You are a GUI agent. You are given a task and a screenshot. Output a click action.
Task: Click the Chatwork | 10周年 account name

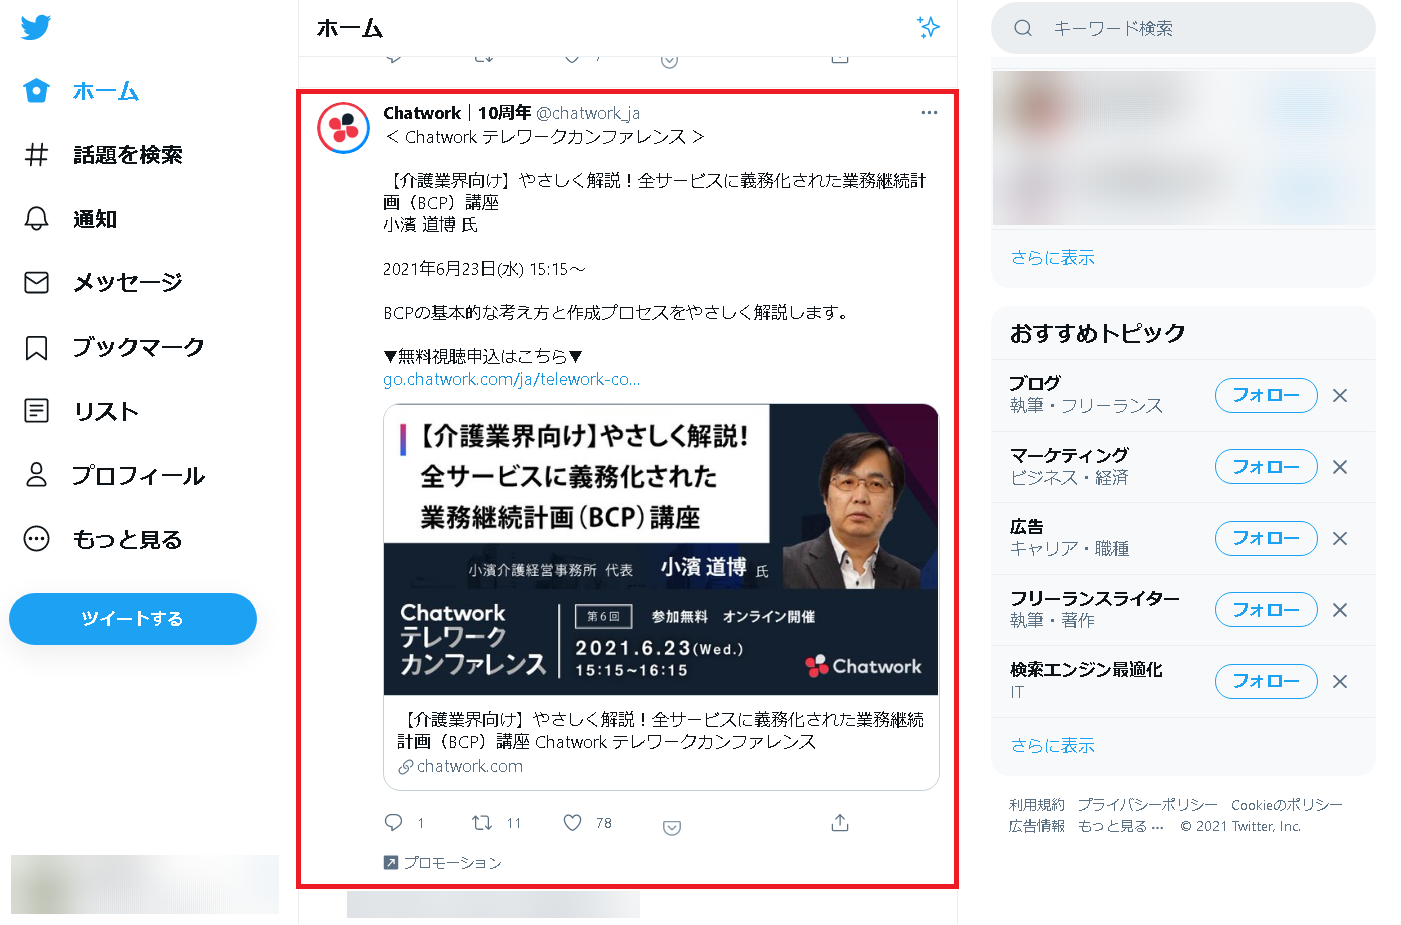pos(457,113)
